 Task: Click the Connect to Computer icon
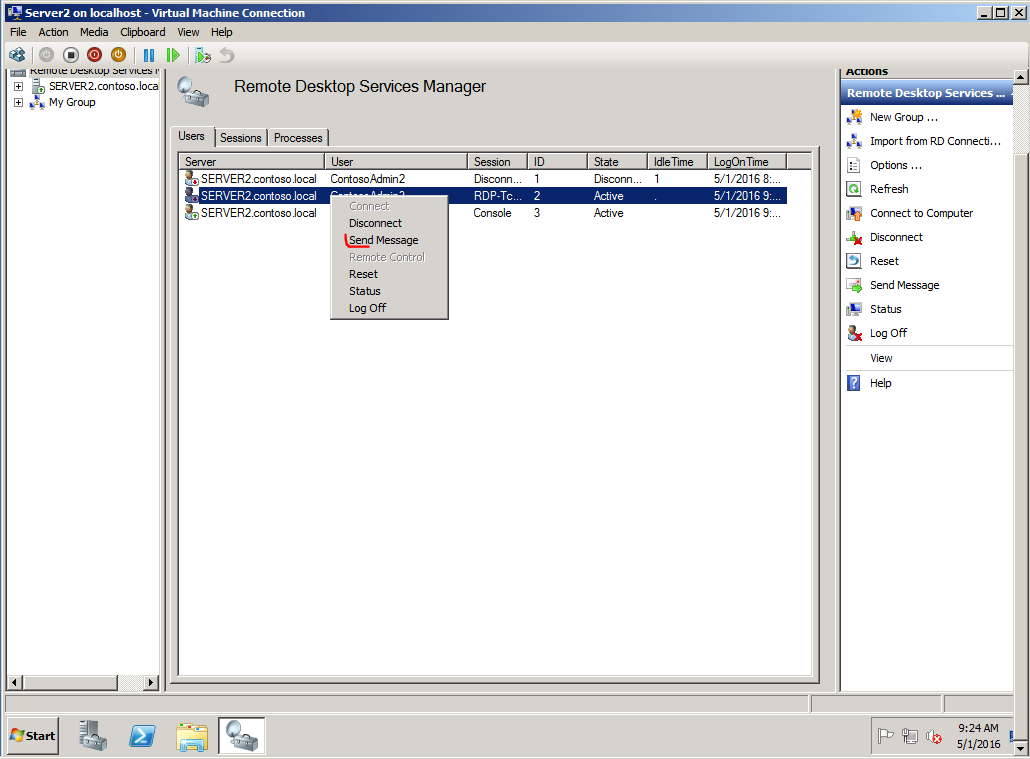[x=854, y=213]
